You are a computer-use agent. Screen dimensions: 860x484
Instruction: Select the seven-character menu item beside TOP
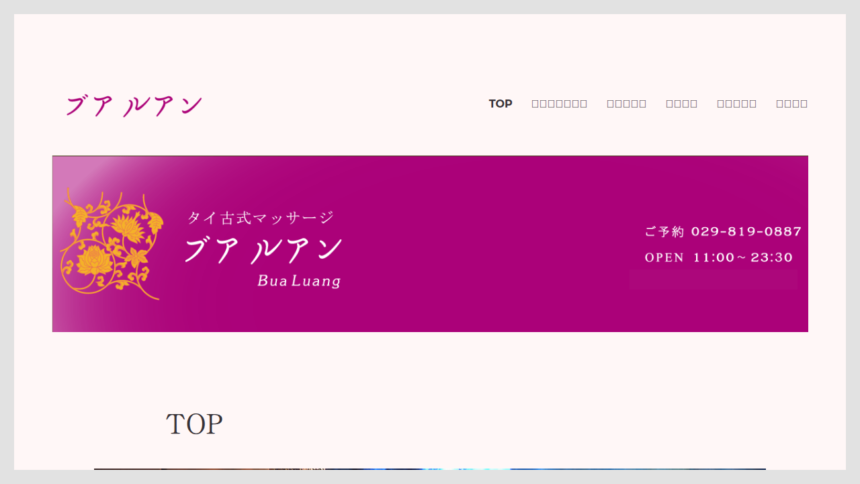(559, 104)
